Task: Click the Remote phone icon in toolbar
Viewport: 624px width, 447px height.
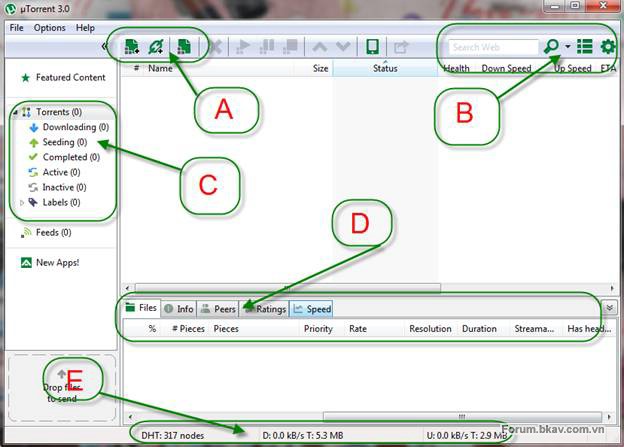Action: pos(372,47)
